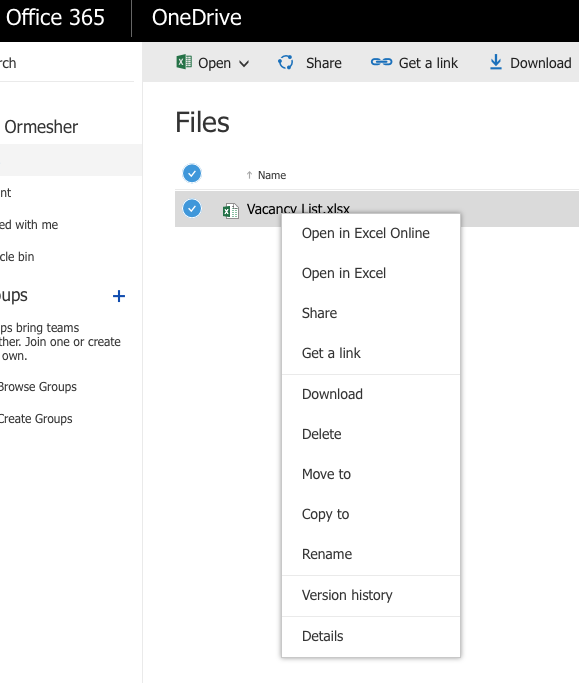Click the Vacancy List.xlsx file name
Image resolution: width=579 pixels, height=683 pixels.
[298, 209]
